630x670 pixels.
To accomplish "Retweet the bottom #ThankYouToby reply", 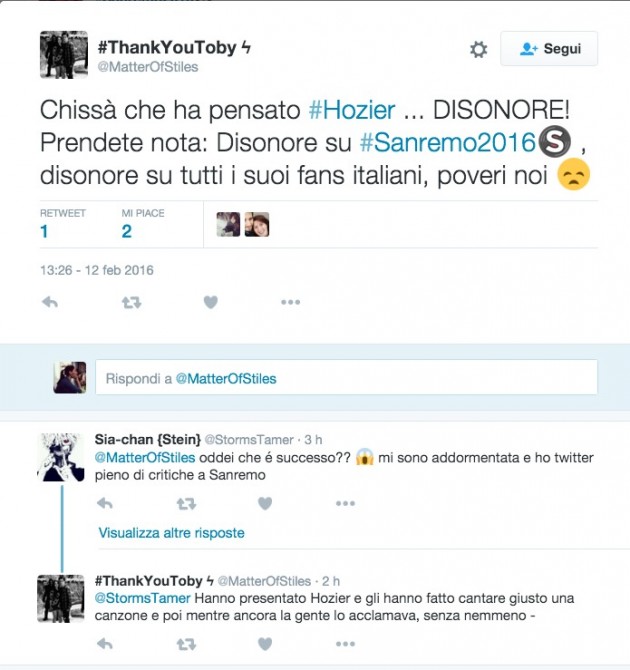I will pyautogui.click(x=186, y=644).
